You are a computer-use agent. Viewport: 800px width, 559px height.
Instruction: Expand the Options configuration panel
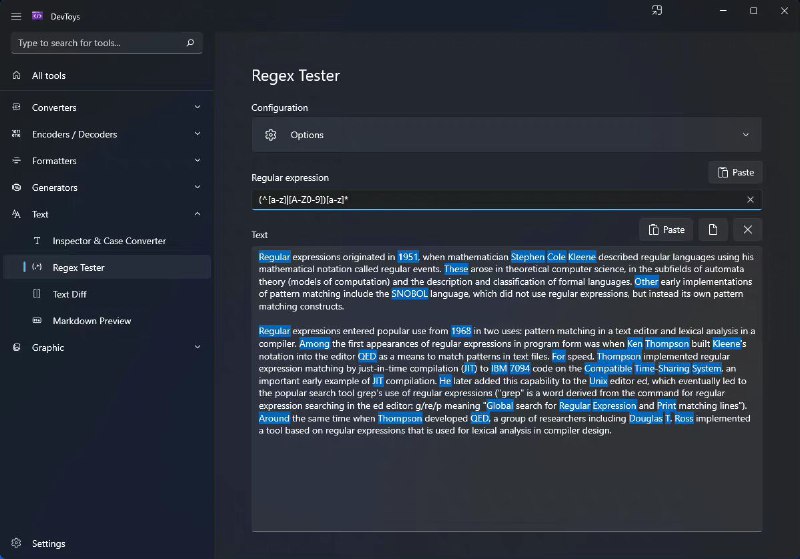[746, 135]
